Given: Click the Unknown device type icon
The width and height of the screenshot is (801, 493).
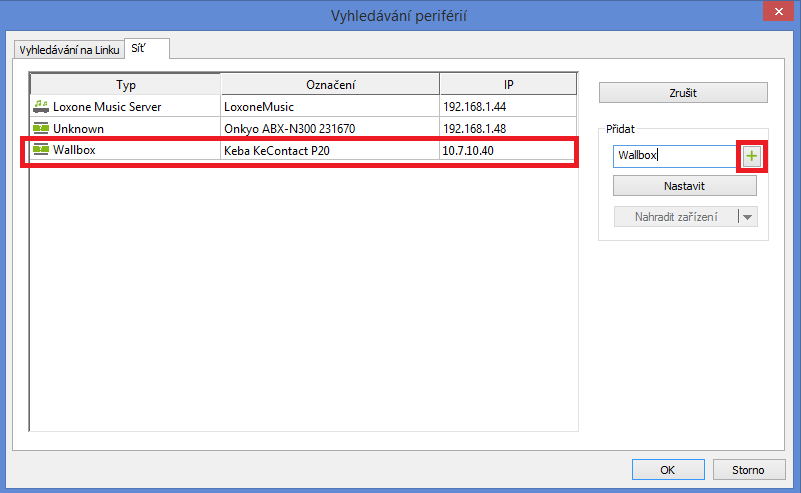Looking at the screenshot, I should pos(41,128).
